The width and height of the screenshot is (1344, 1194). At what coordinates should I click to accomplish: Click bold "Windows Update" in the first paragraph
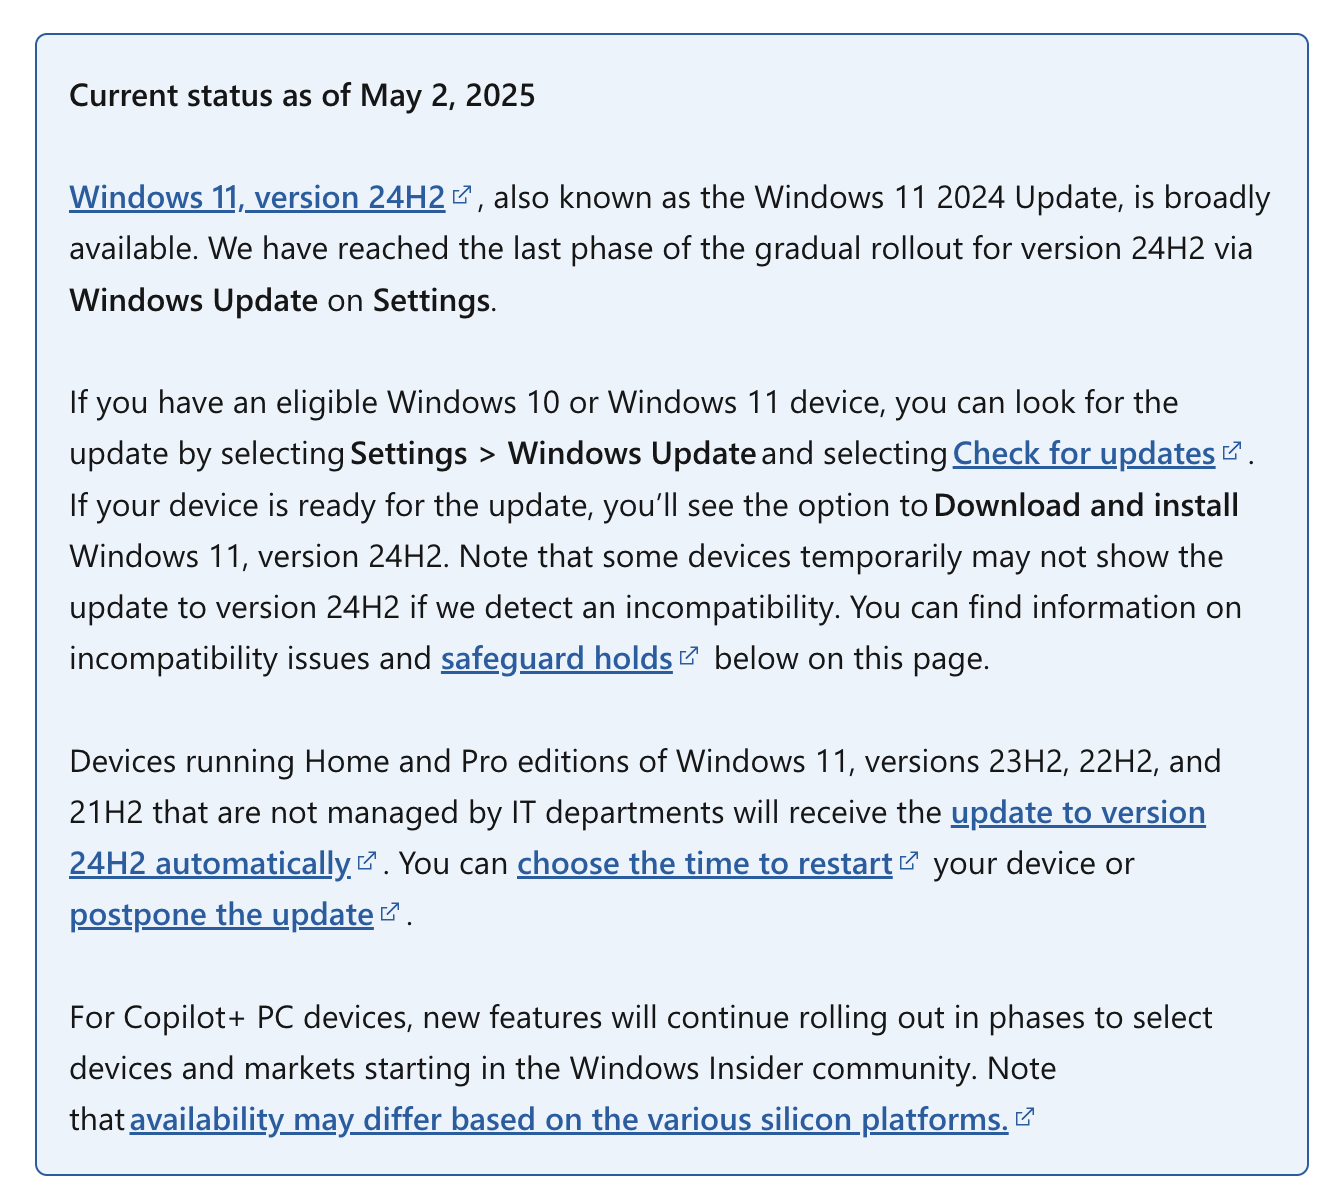pos(193,300)
